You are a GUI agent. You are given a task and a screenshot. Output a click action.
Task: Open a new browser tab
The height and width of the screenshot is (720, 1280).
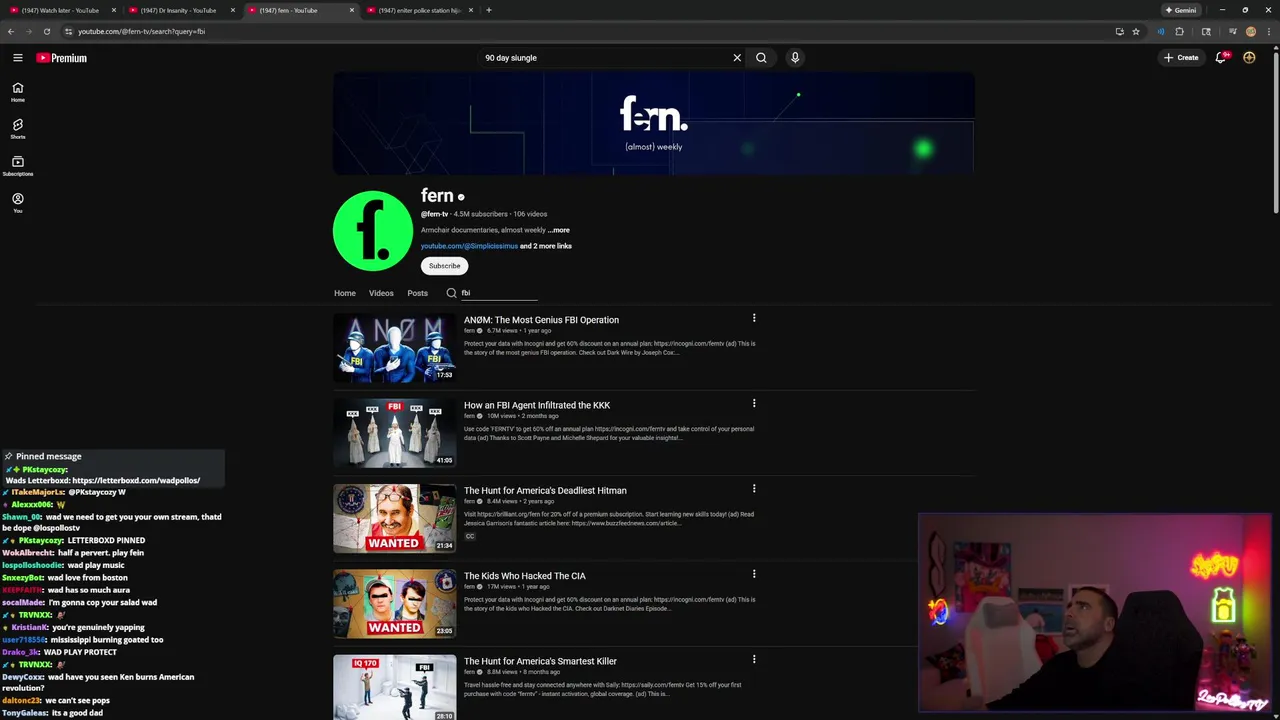point(488,10)
